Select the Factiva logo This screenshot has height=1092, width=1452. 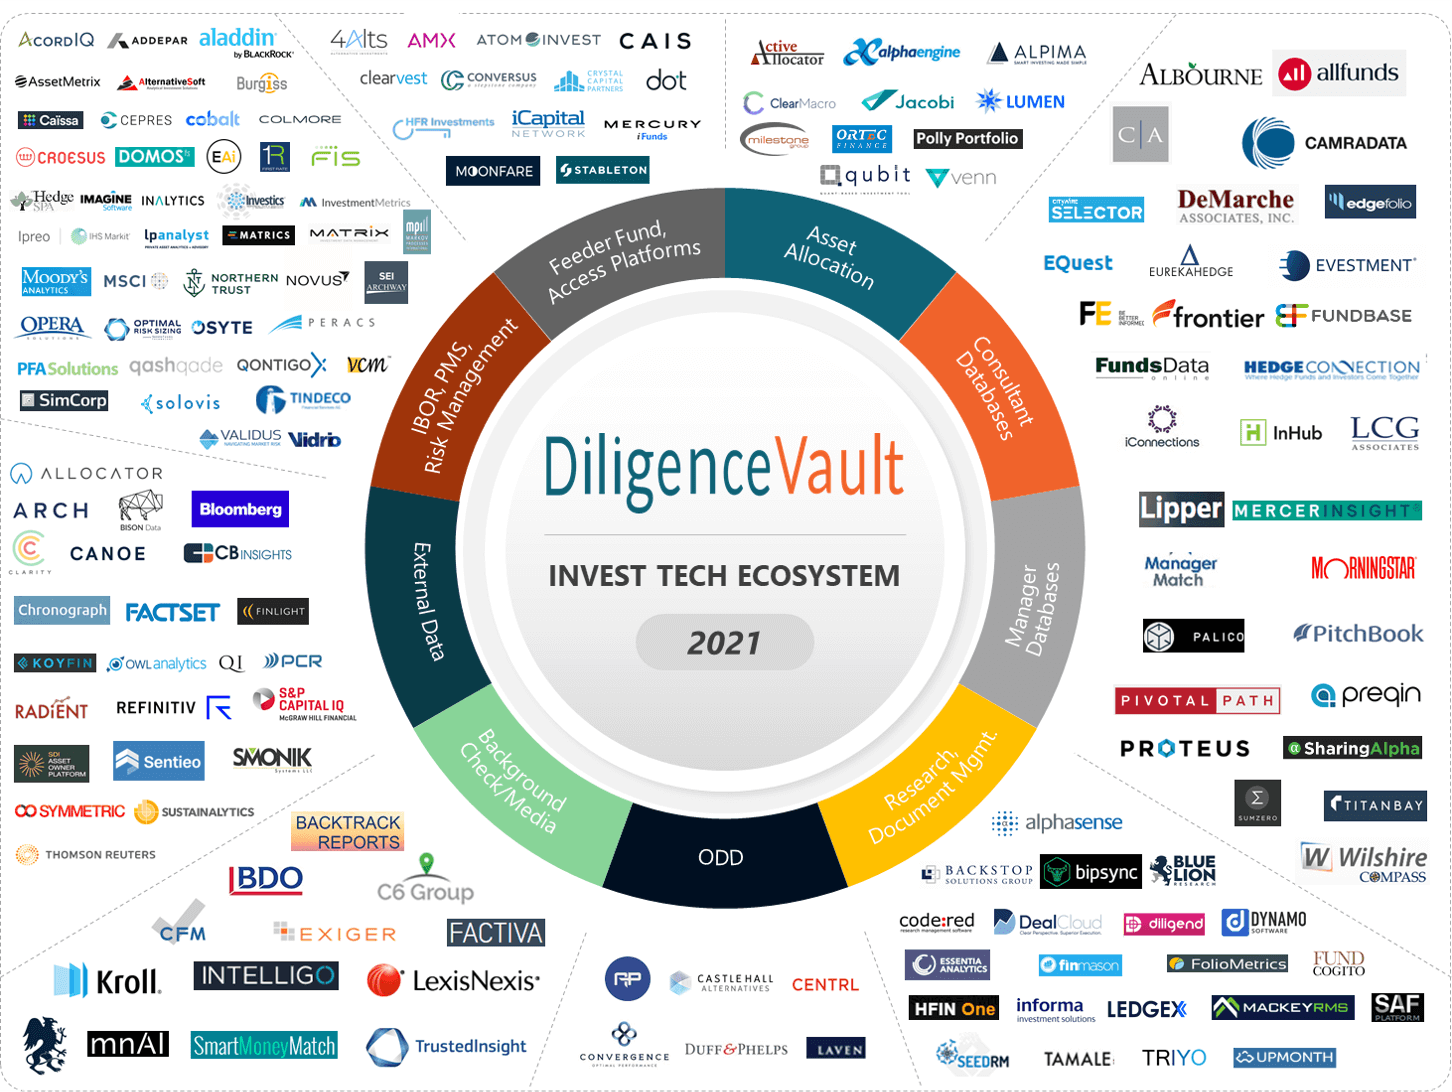pyautogui.click(x=496, y=933)
